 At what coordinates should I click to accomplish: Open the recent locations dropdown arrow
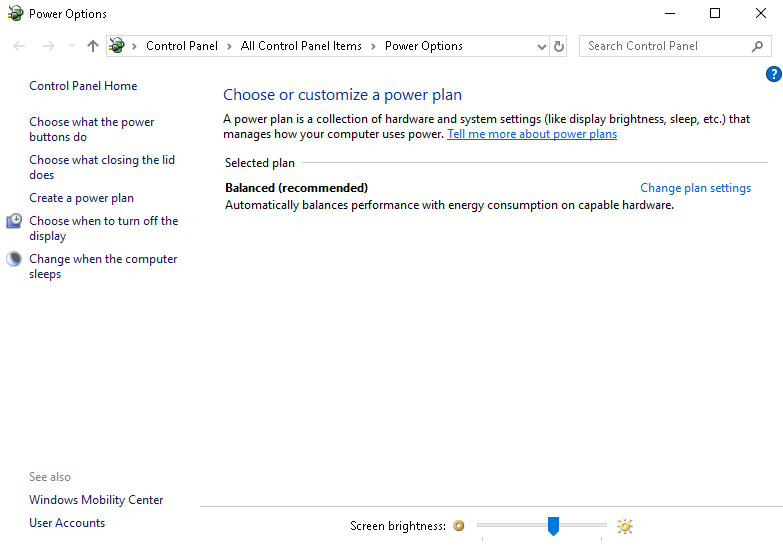tap(72, 46)
